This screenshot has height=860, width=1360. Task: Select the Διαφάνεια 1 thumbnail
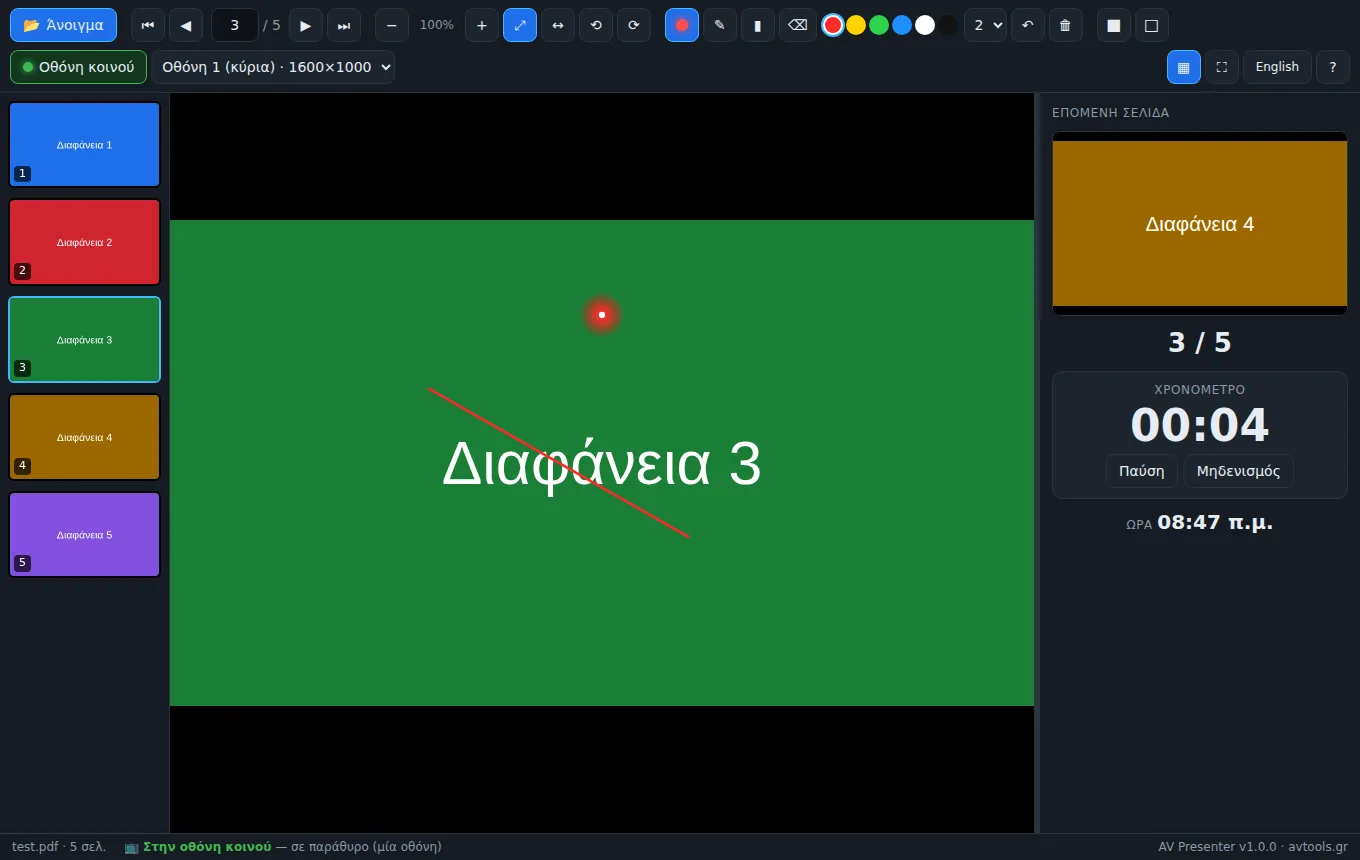85,145
